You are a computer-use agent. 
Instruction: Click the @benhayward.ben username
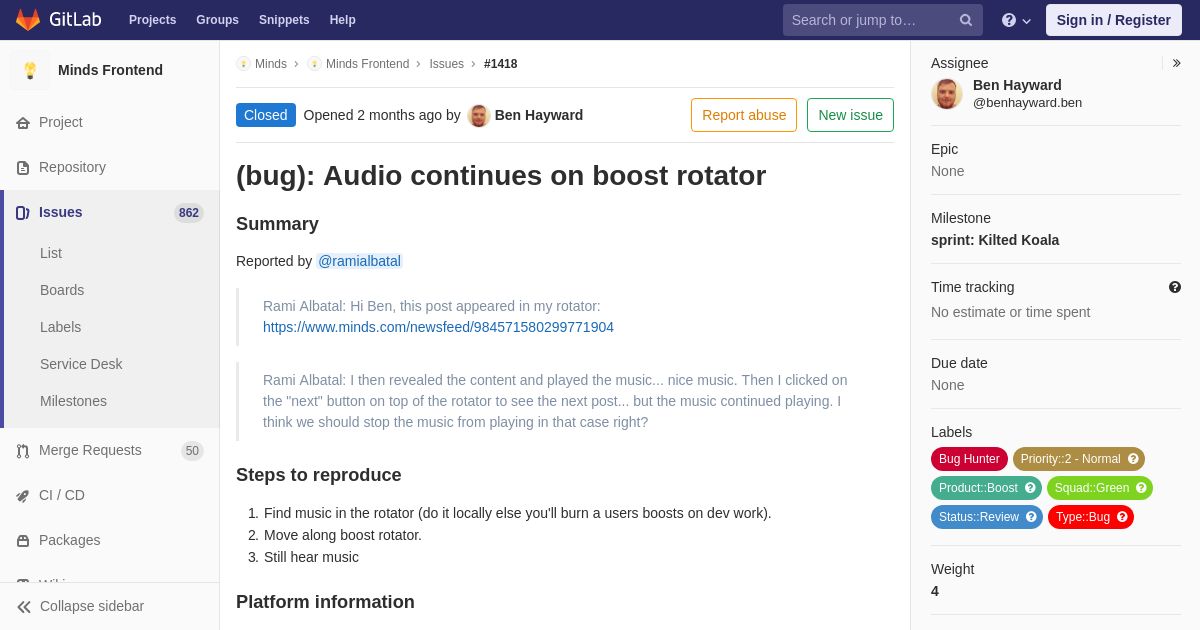(1027, 102)
